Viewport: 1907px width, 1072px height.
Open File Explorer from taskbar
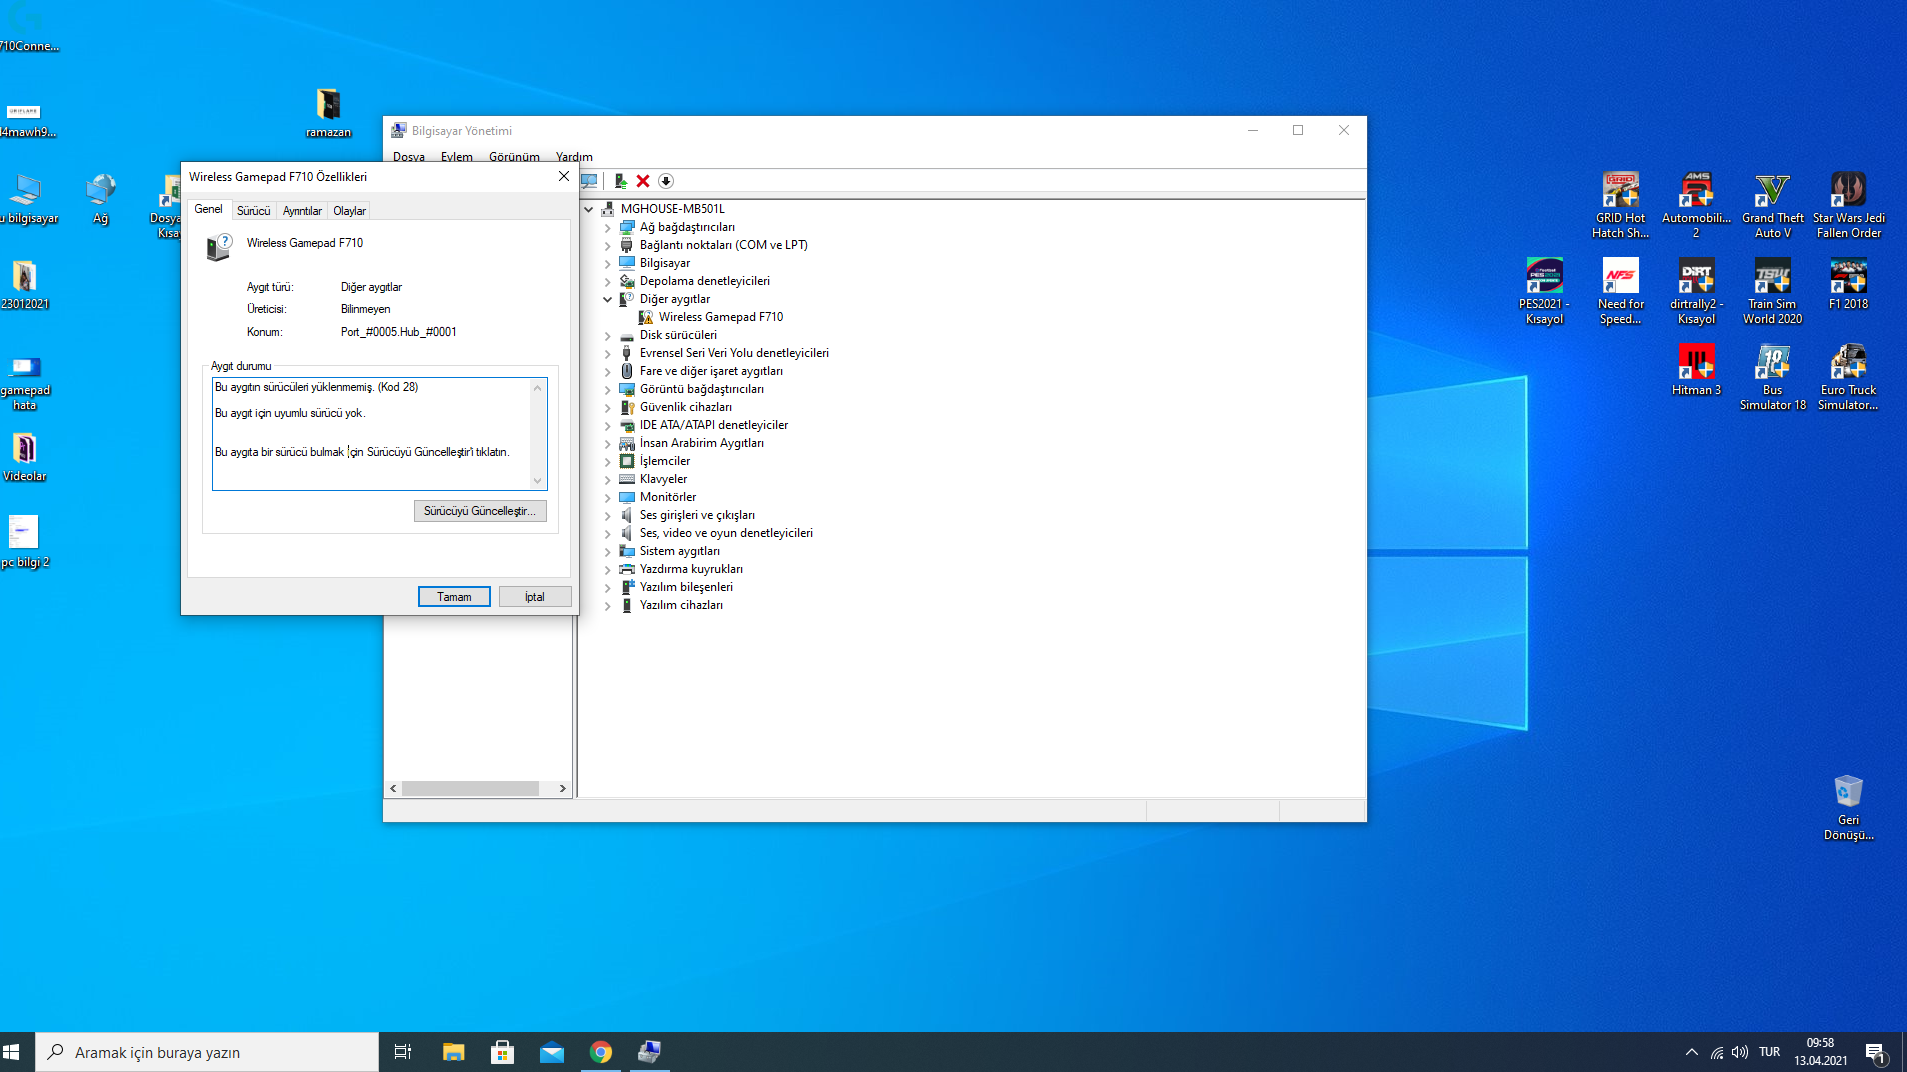(x=453, y=1052)
